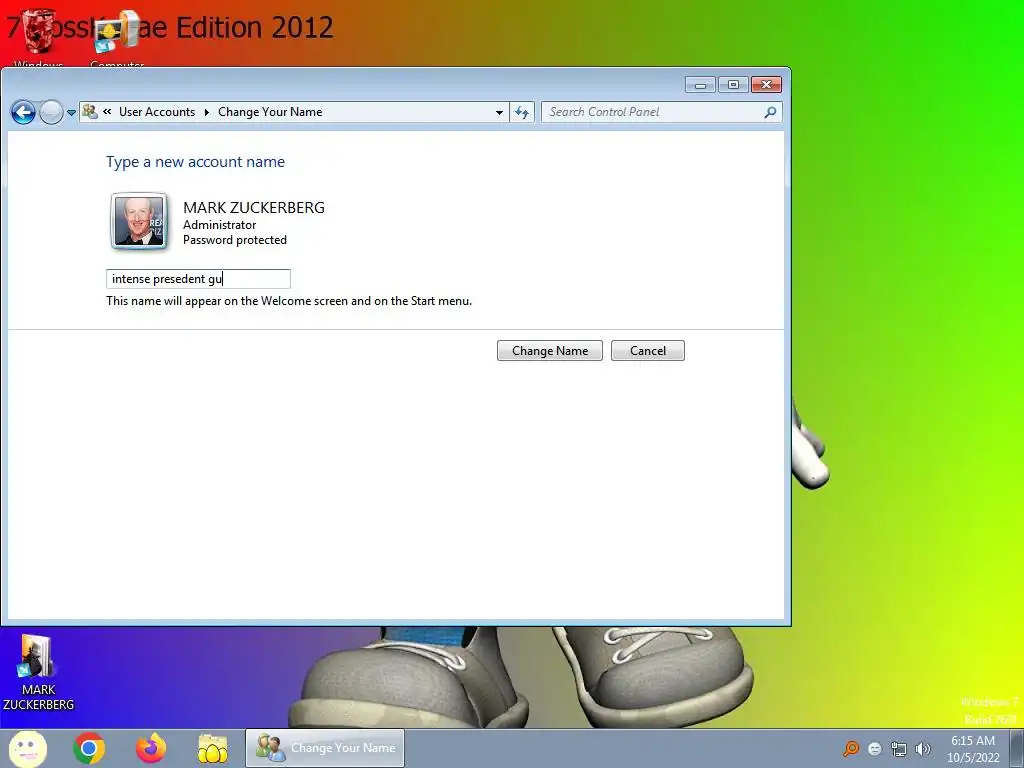The height and width of the screenshot is (768, 1024).
Task: Minimize the Change Your Name window
Action: (x=699, y=85)
